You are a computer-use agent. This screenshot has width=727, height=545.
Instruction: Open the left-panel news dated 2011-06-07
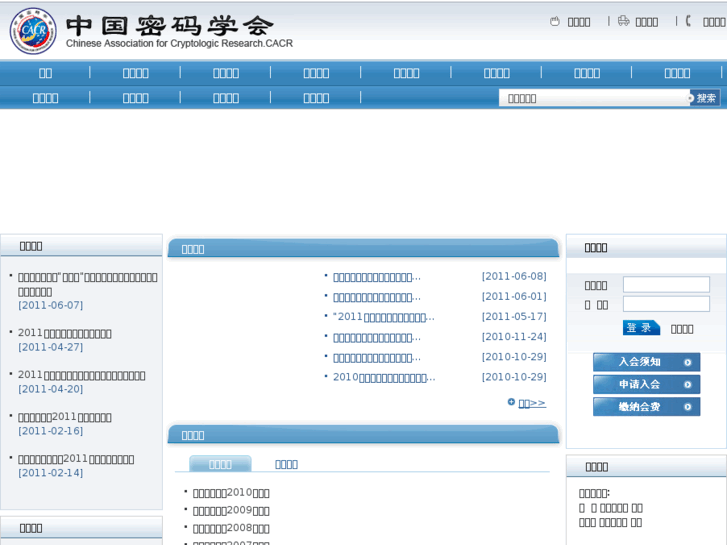(x=88, y=284)
